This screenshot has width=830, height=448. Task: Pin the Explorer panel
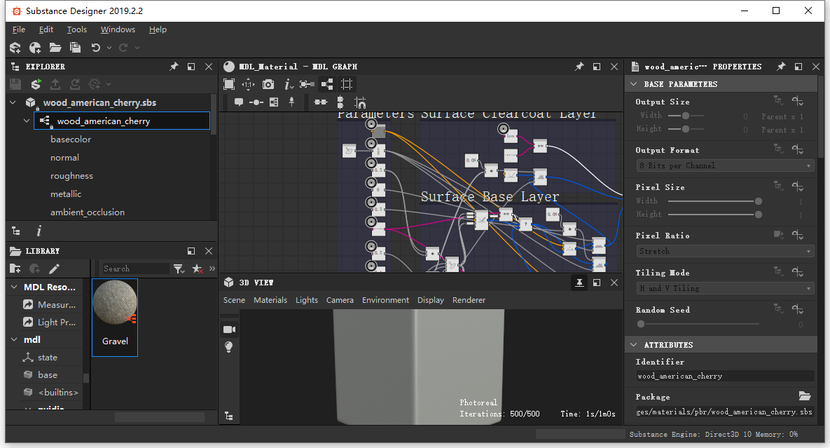174,67
